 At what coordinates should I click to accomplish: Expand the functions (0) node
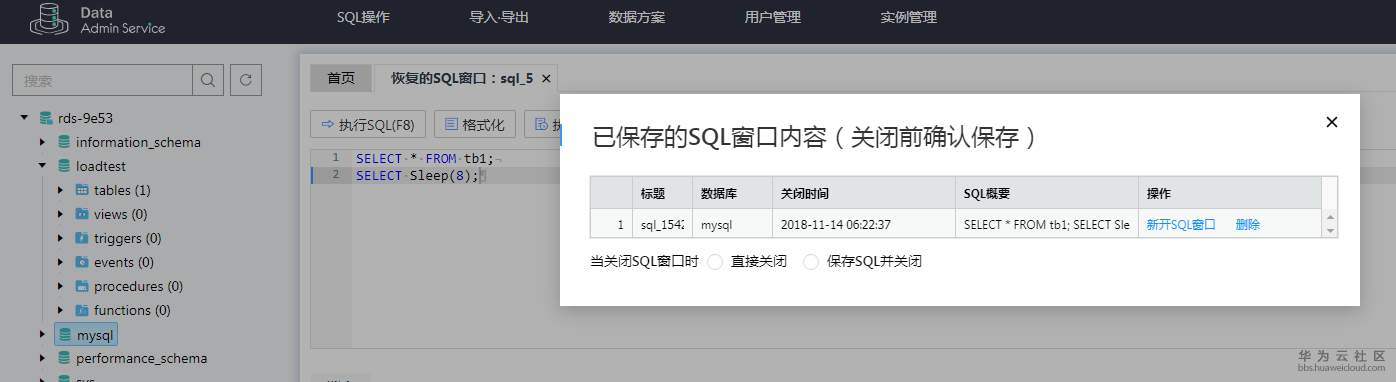point(61,310)
